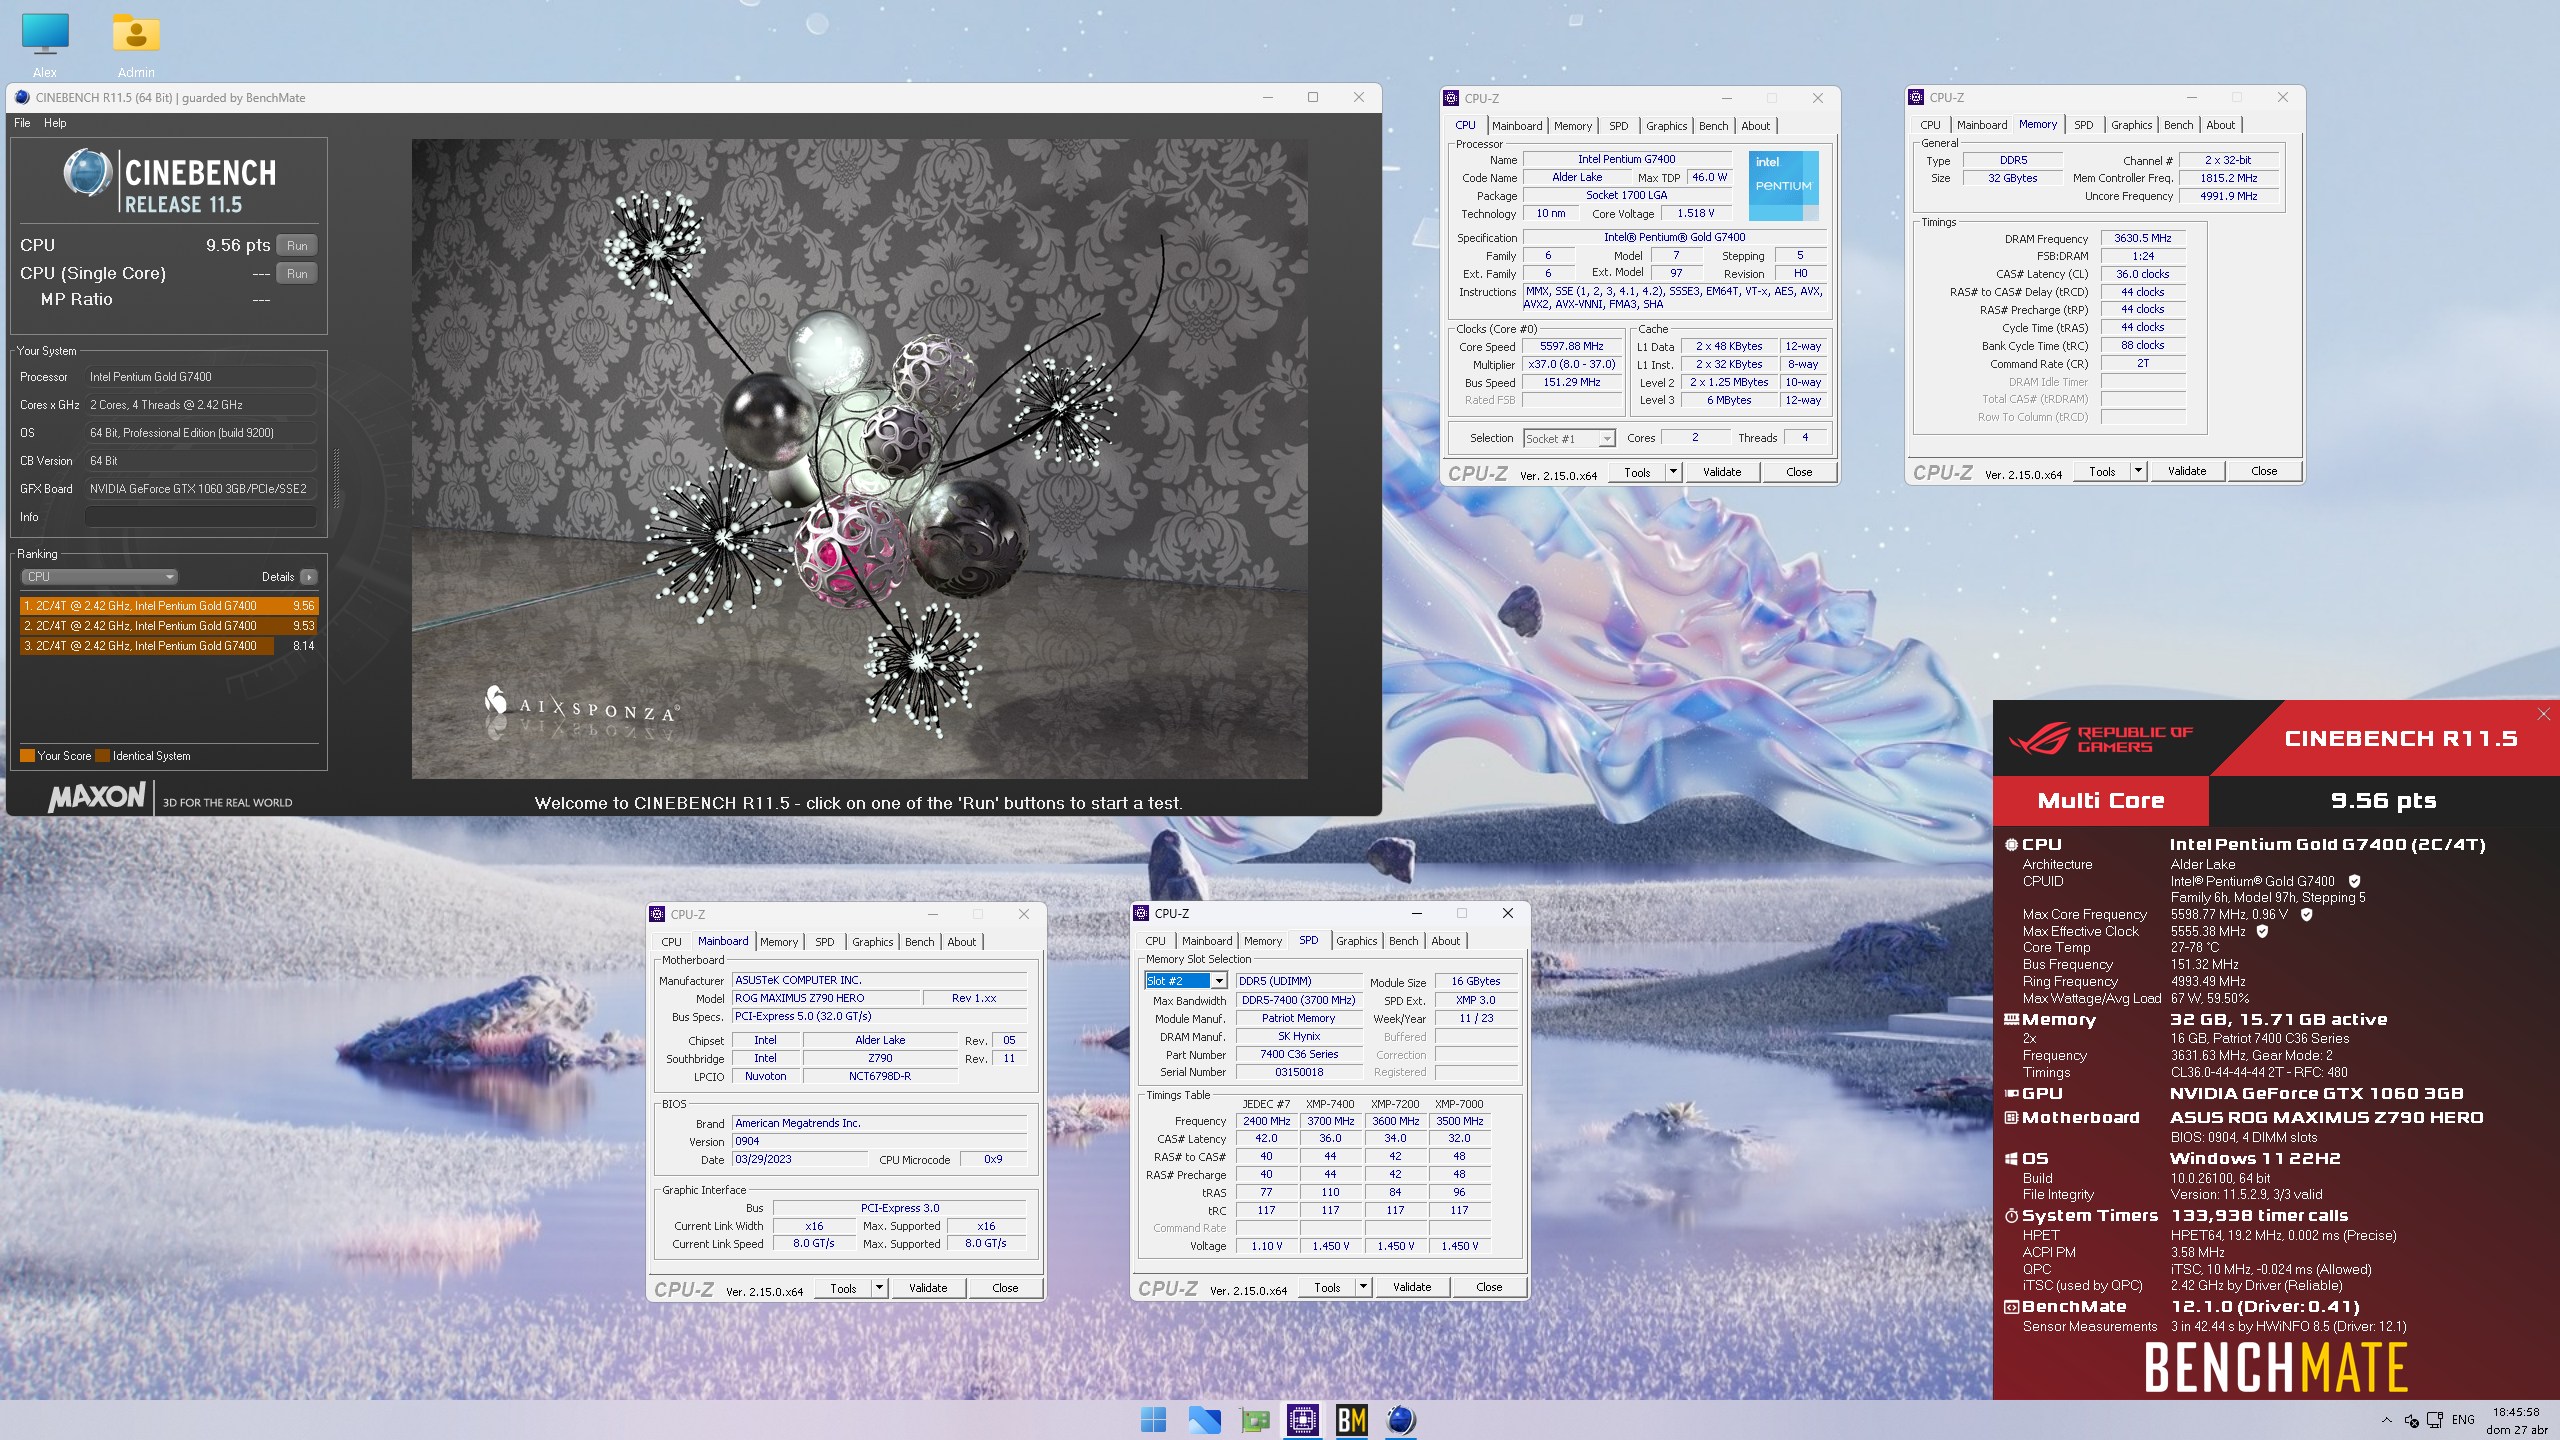Click Close button in CPU-Z Memory window
The height and width of the screenshot is (1440, 2560).
[2264, 471]
